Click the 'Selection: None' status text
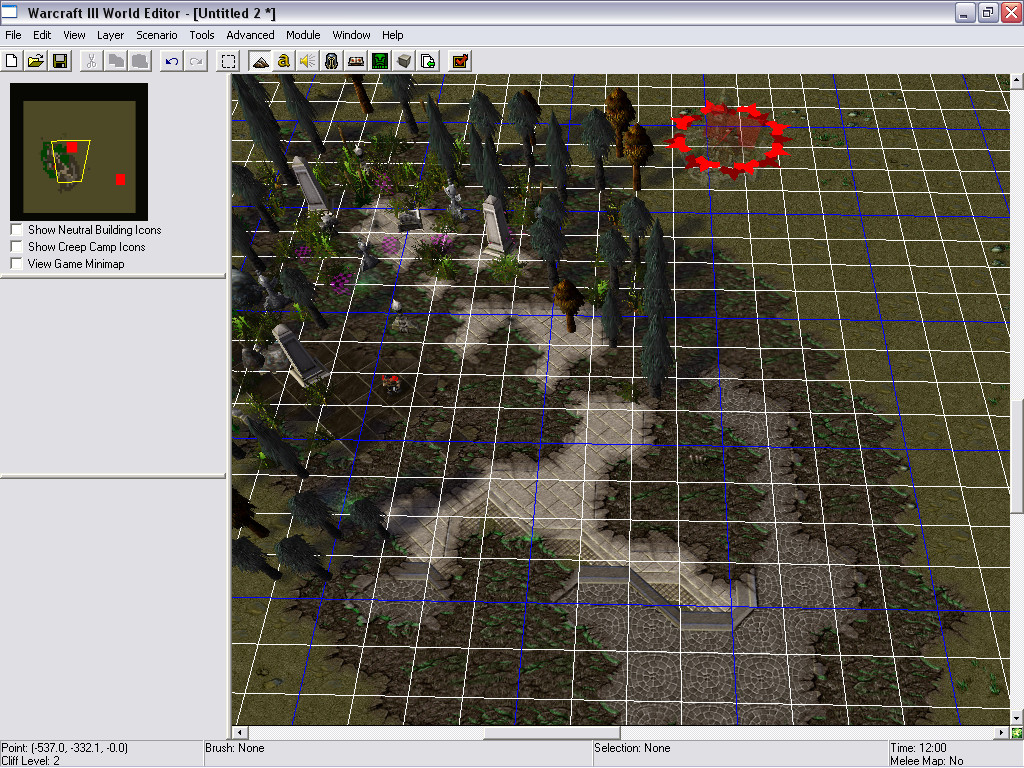Viewport: 1024px width, 768px height. [632, 748]
